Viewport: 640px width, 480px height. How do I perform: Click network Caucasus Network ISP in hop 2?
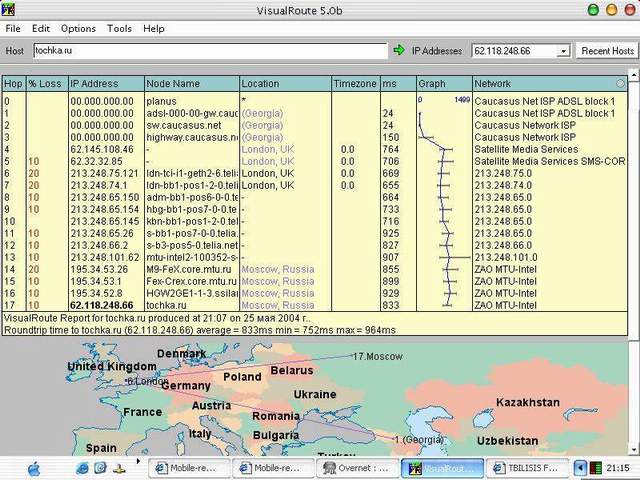click(525, 125)
